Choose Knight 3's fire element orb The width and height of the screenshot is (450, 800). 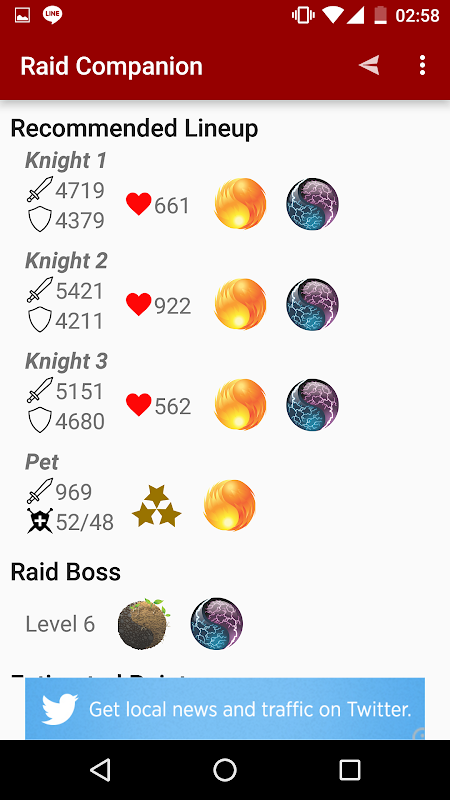(x=240, y=404)
